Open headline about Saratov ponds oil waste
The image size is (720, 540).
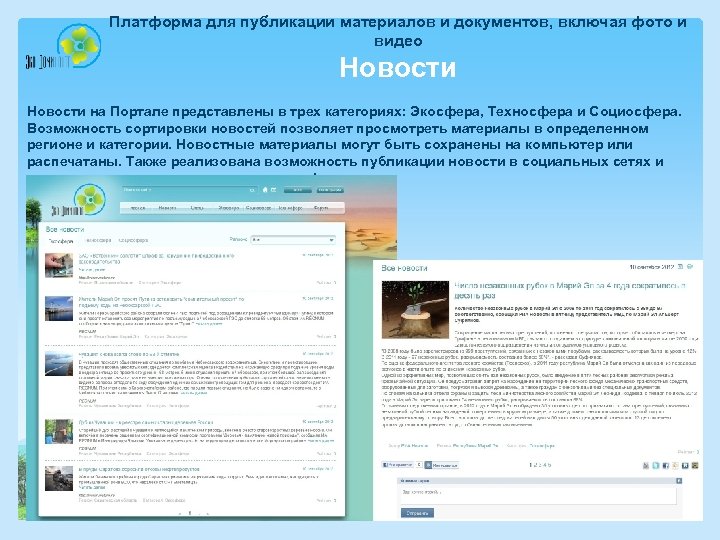pos(139,469)
